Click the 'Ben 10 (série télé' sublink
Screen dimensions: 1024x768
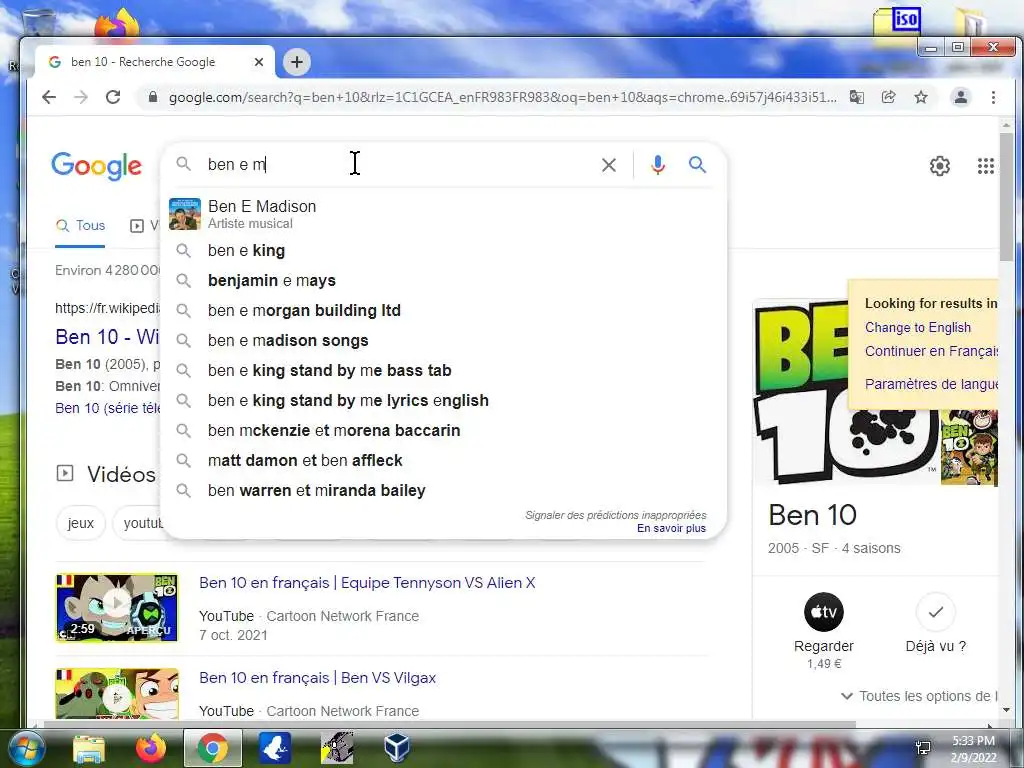(x=108, y=408)
